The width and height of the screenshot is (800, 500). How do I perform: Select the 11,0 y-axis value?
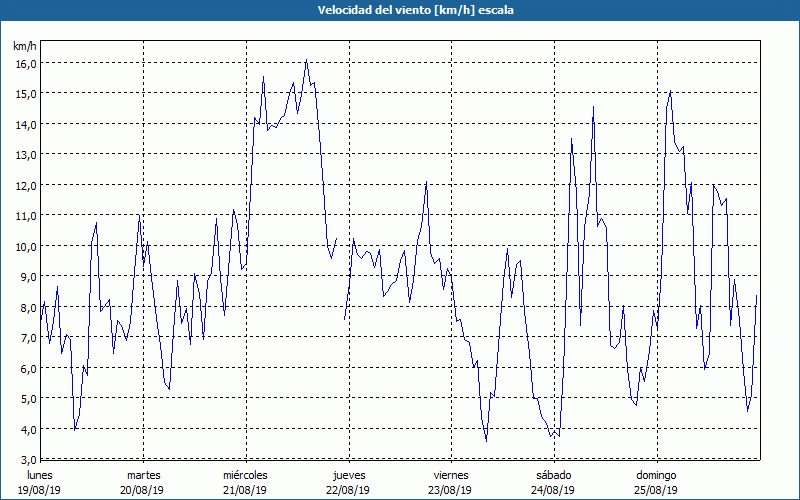coord(26,216)
